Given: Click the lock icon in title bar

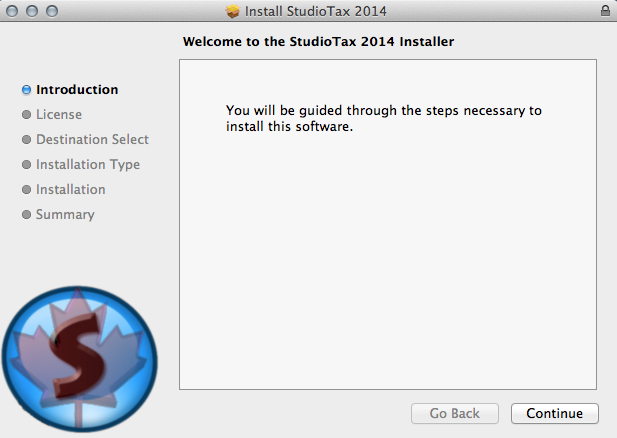Looking at the screenshot, I should [605, 11].
